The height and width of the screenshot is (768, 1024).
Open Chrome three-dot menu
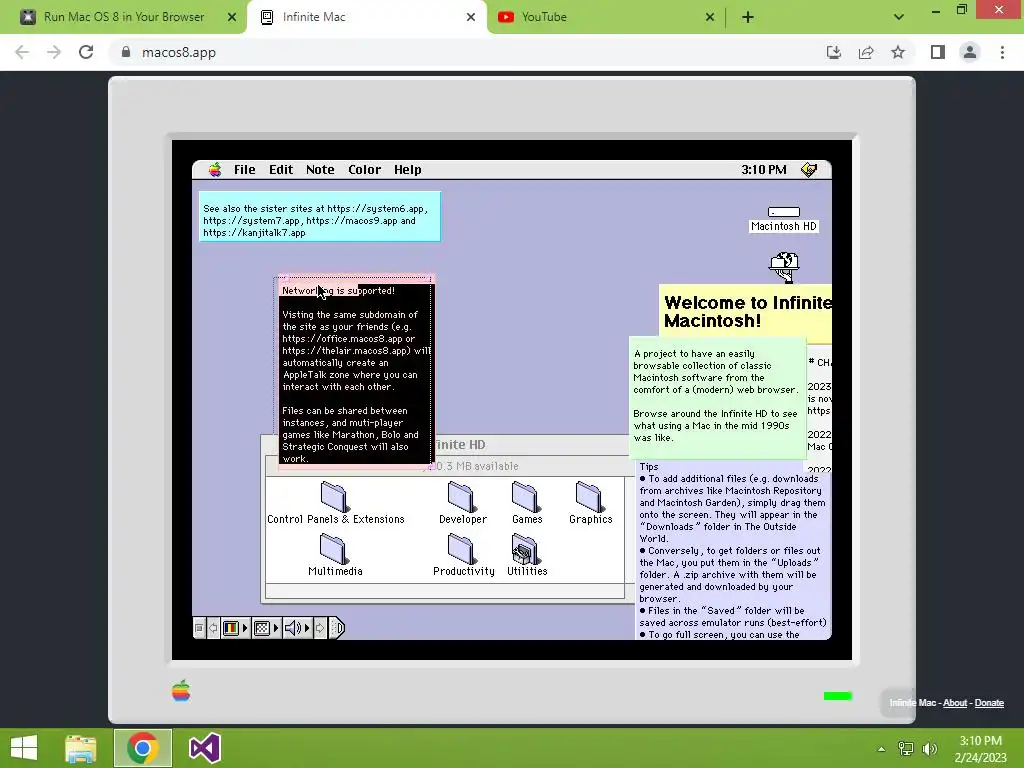pos(1002,52)
